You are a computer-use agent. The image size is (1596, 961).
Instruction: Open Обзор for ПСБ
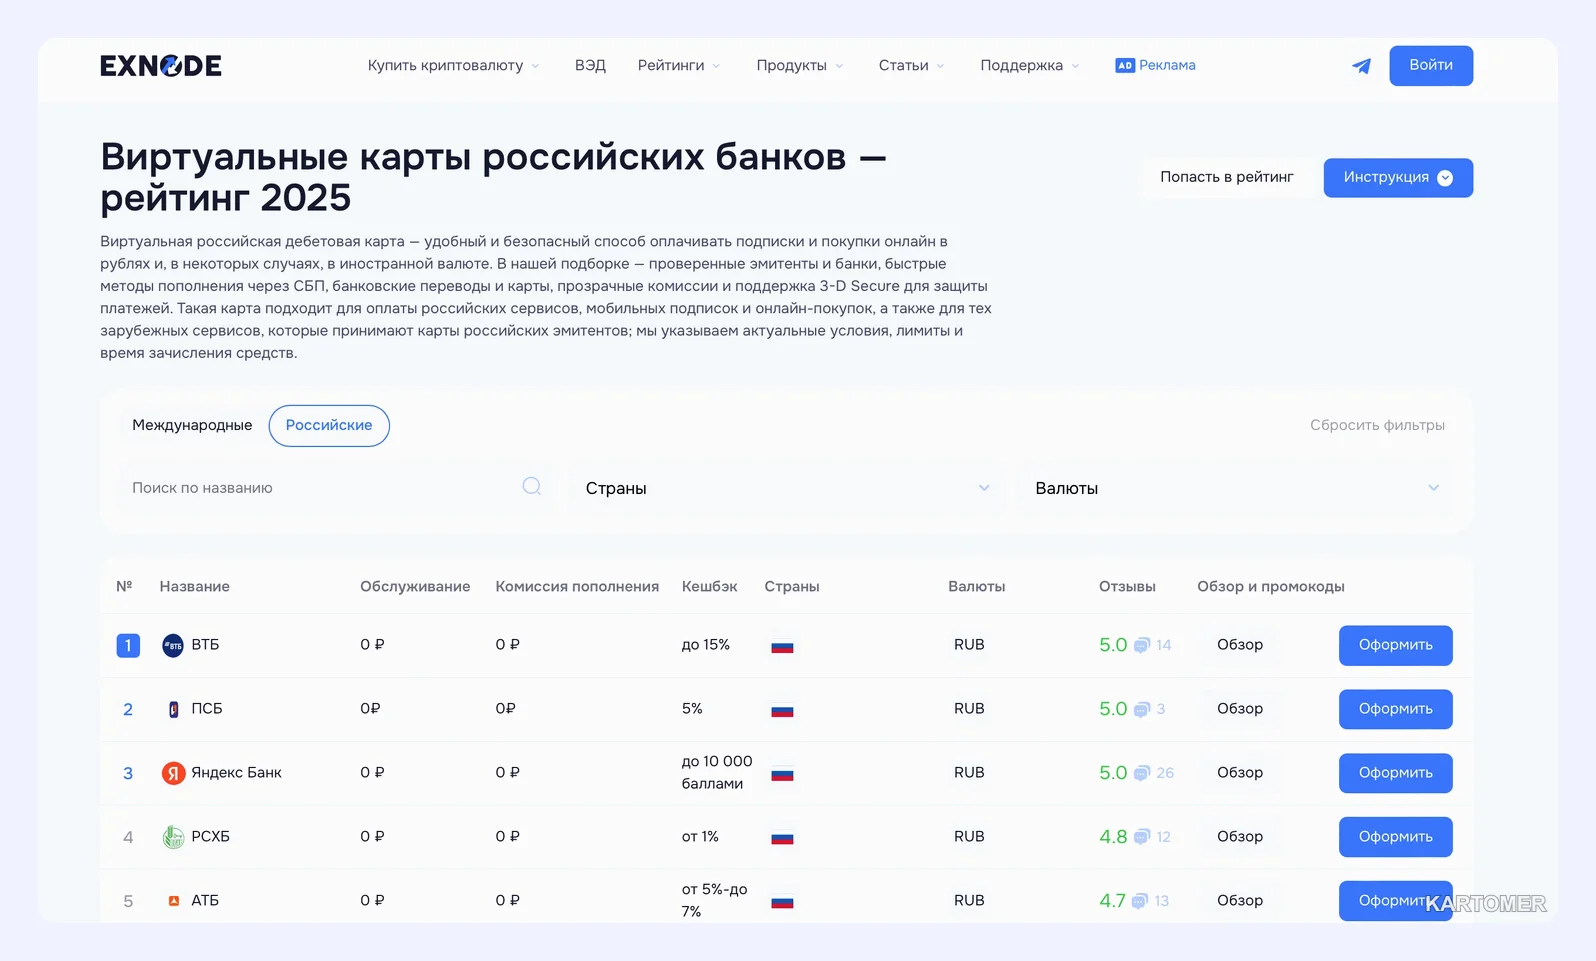click(1240, 709)
